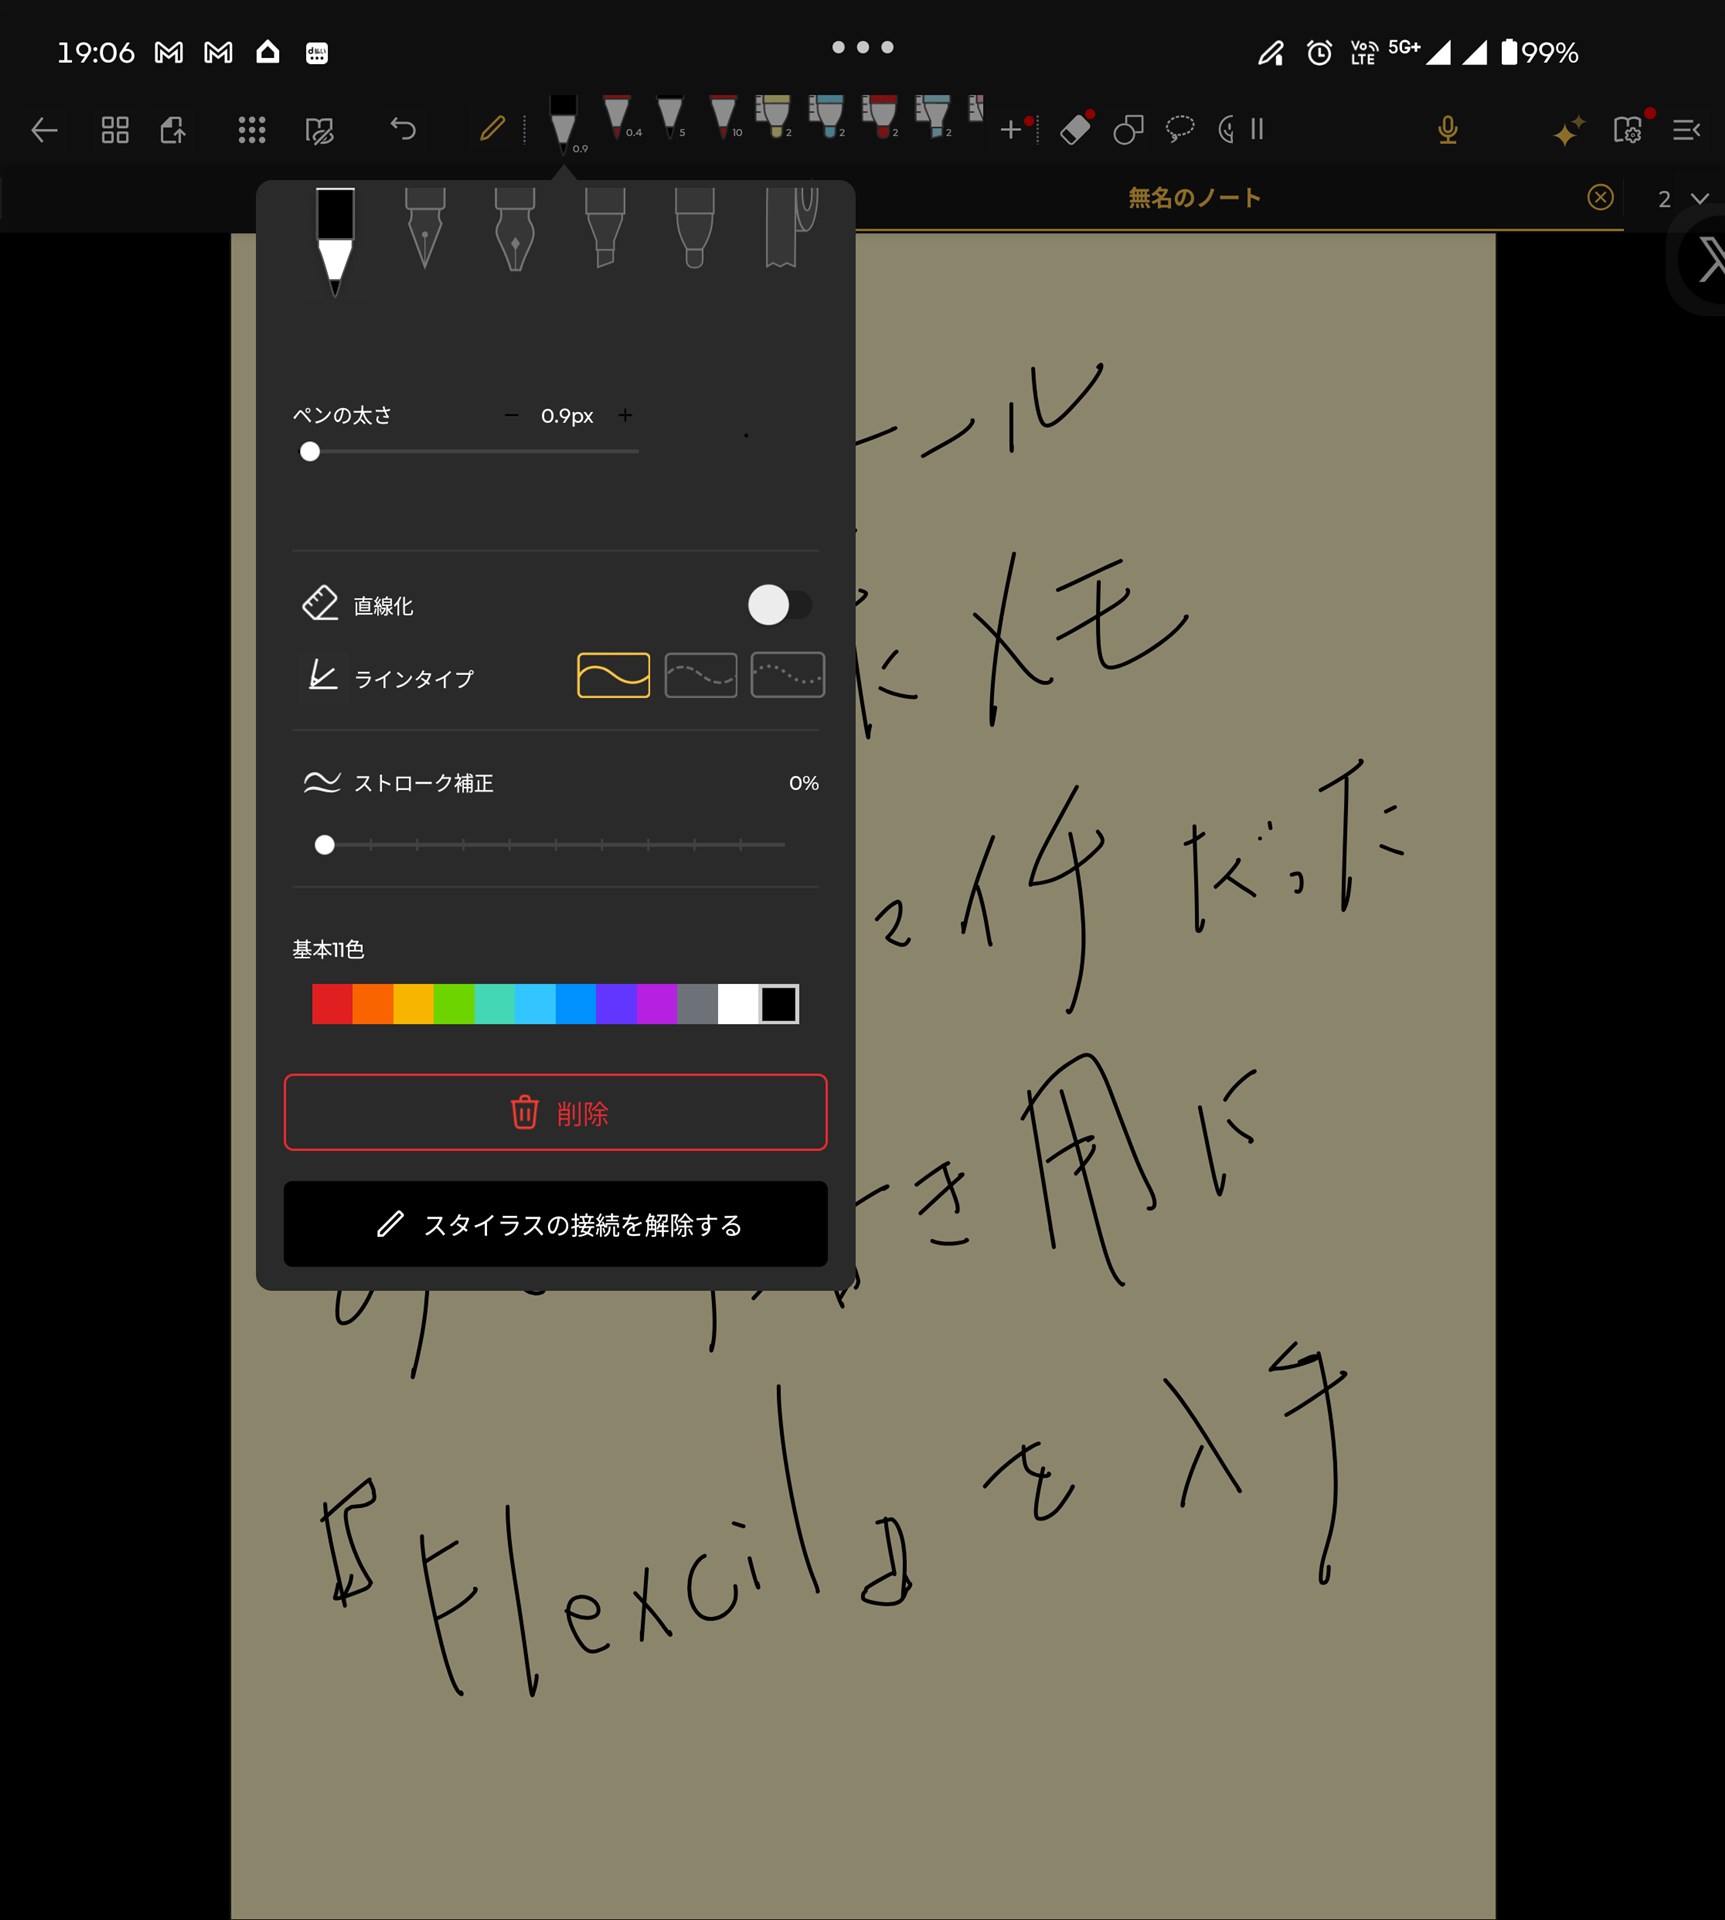This screenshot has width=1725, height=1920.
Task: Tap the first Gmail notification icon
Action: click(x=169, y=52)
